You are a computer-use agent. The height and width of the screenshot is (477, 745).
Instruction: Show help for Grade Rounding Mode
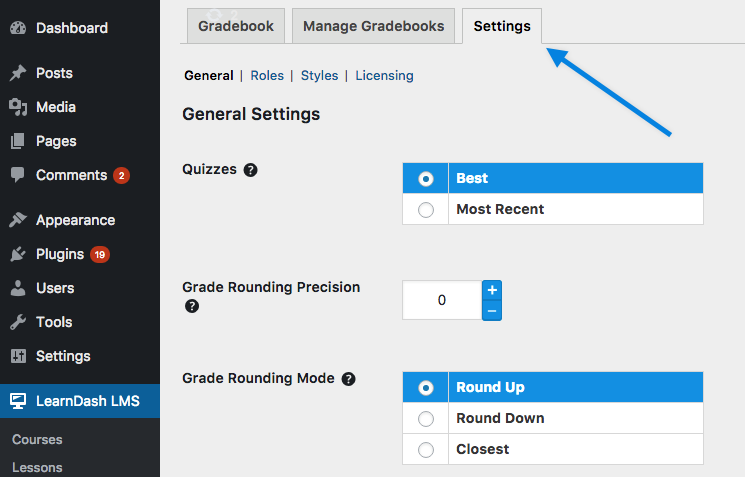[348, 379]
